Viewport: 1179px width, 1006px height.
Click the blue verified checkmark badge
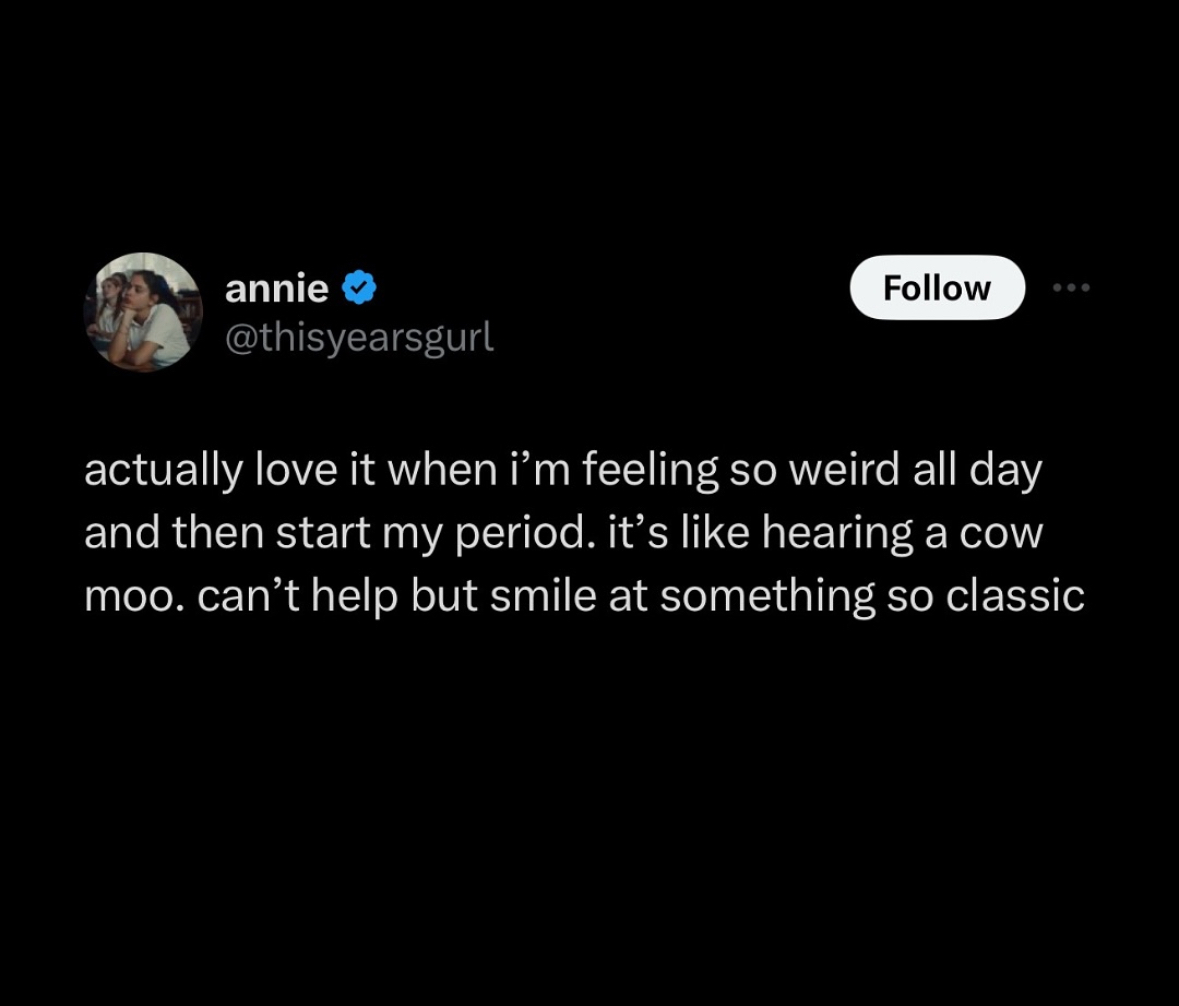coord(359,287)
